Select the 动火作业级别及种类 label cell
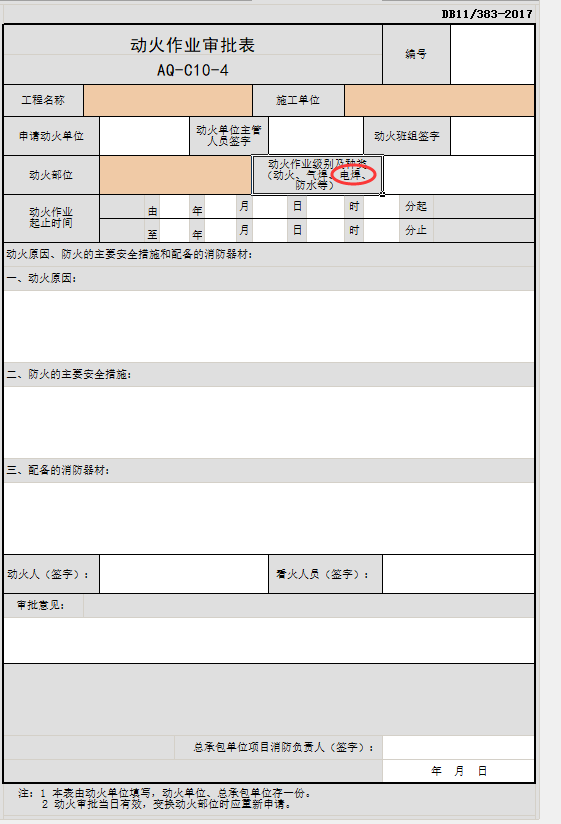The width and height of the screenshot is (561, 824). [x=317, y=175]
